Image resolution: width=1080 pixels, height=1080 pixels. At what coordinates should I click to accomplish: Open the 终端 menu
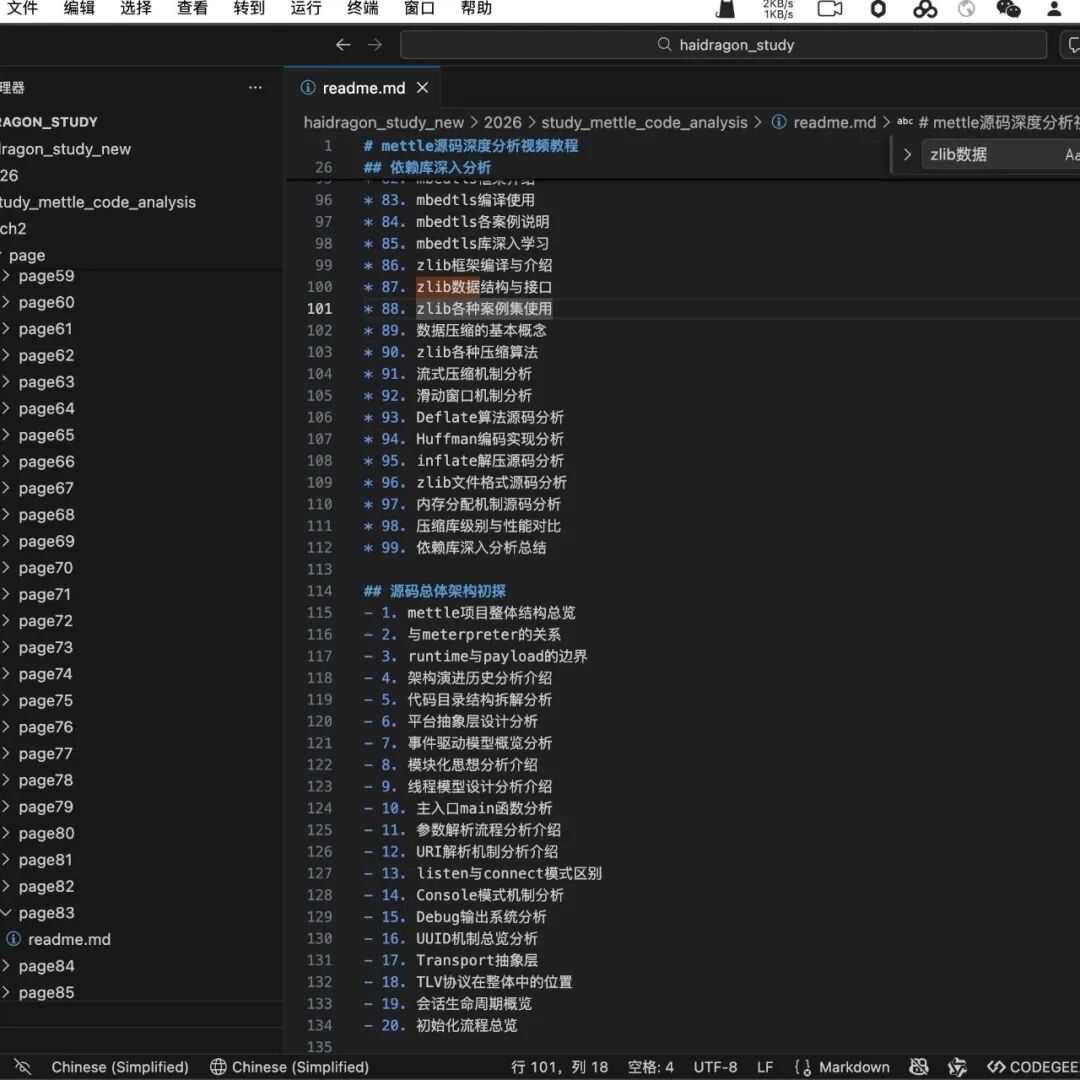point(362,8)
